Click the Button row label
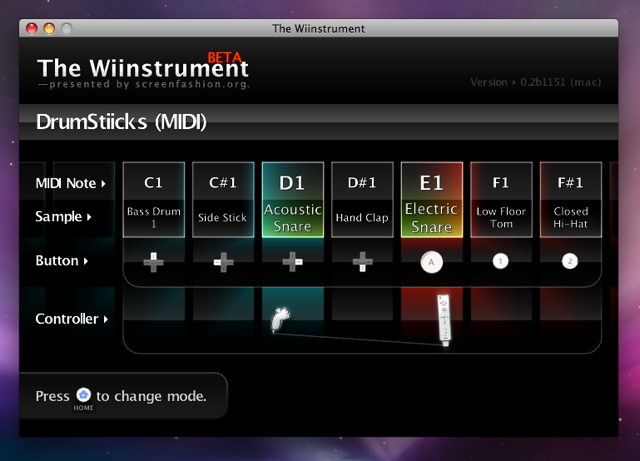Screen dimensions: 640x461 point(62,261)
